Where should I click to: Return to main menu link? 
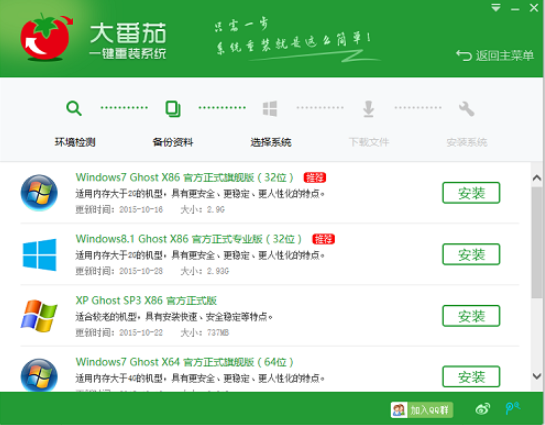495,55
